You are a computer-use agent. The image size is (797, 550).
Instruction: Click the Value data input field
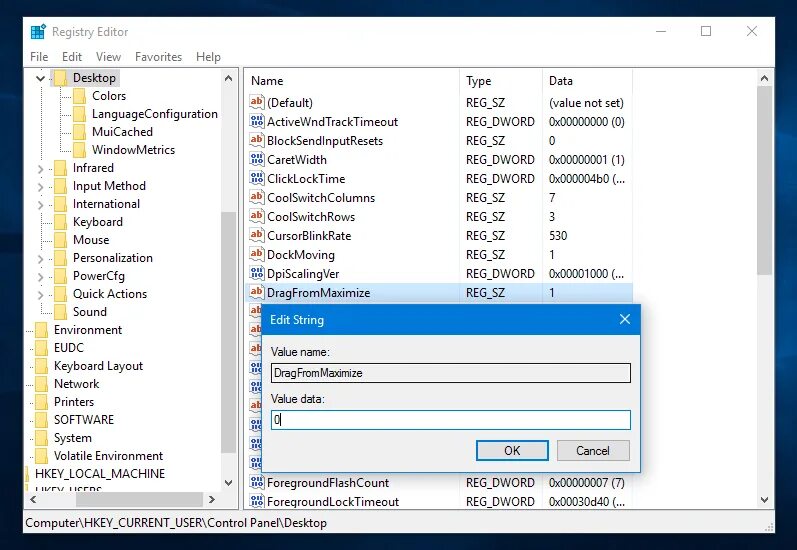point(451,420)
